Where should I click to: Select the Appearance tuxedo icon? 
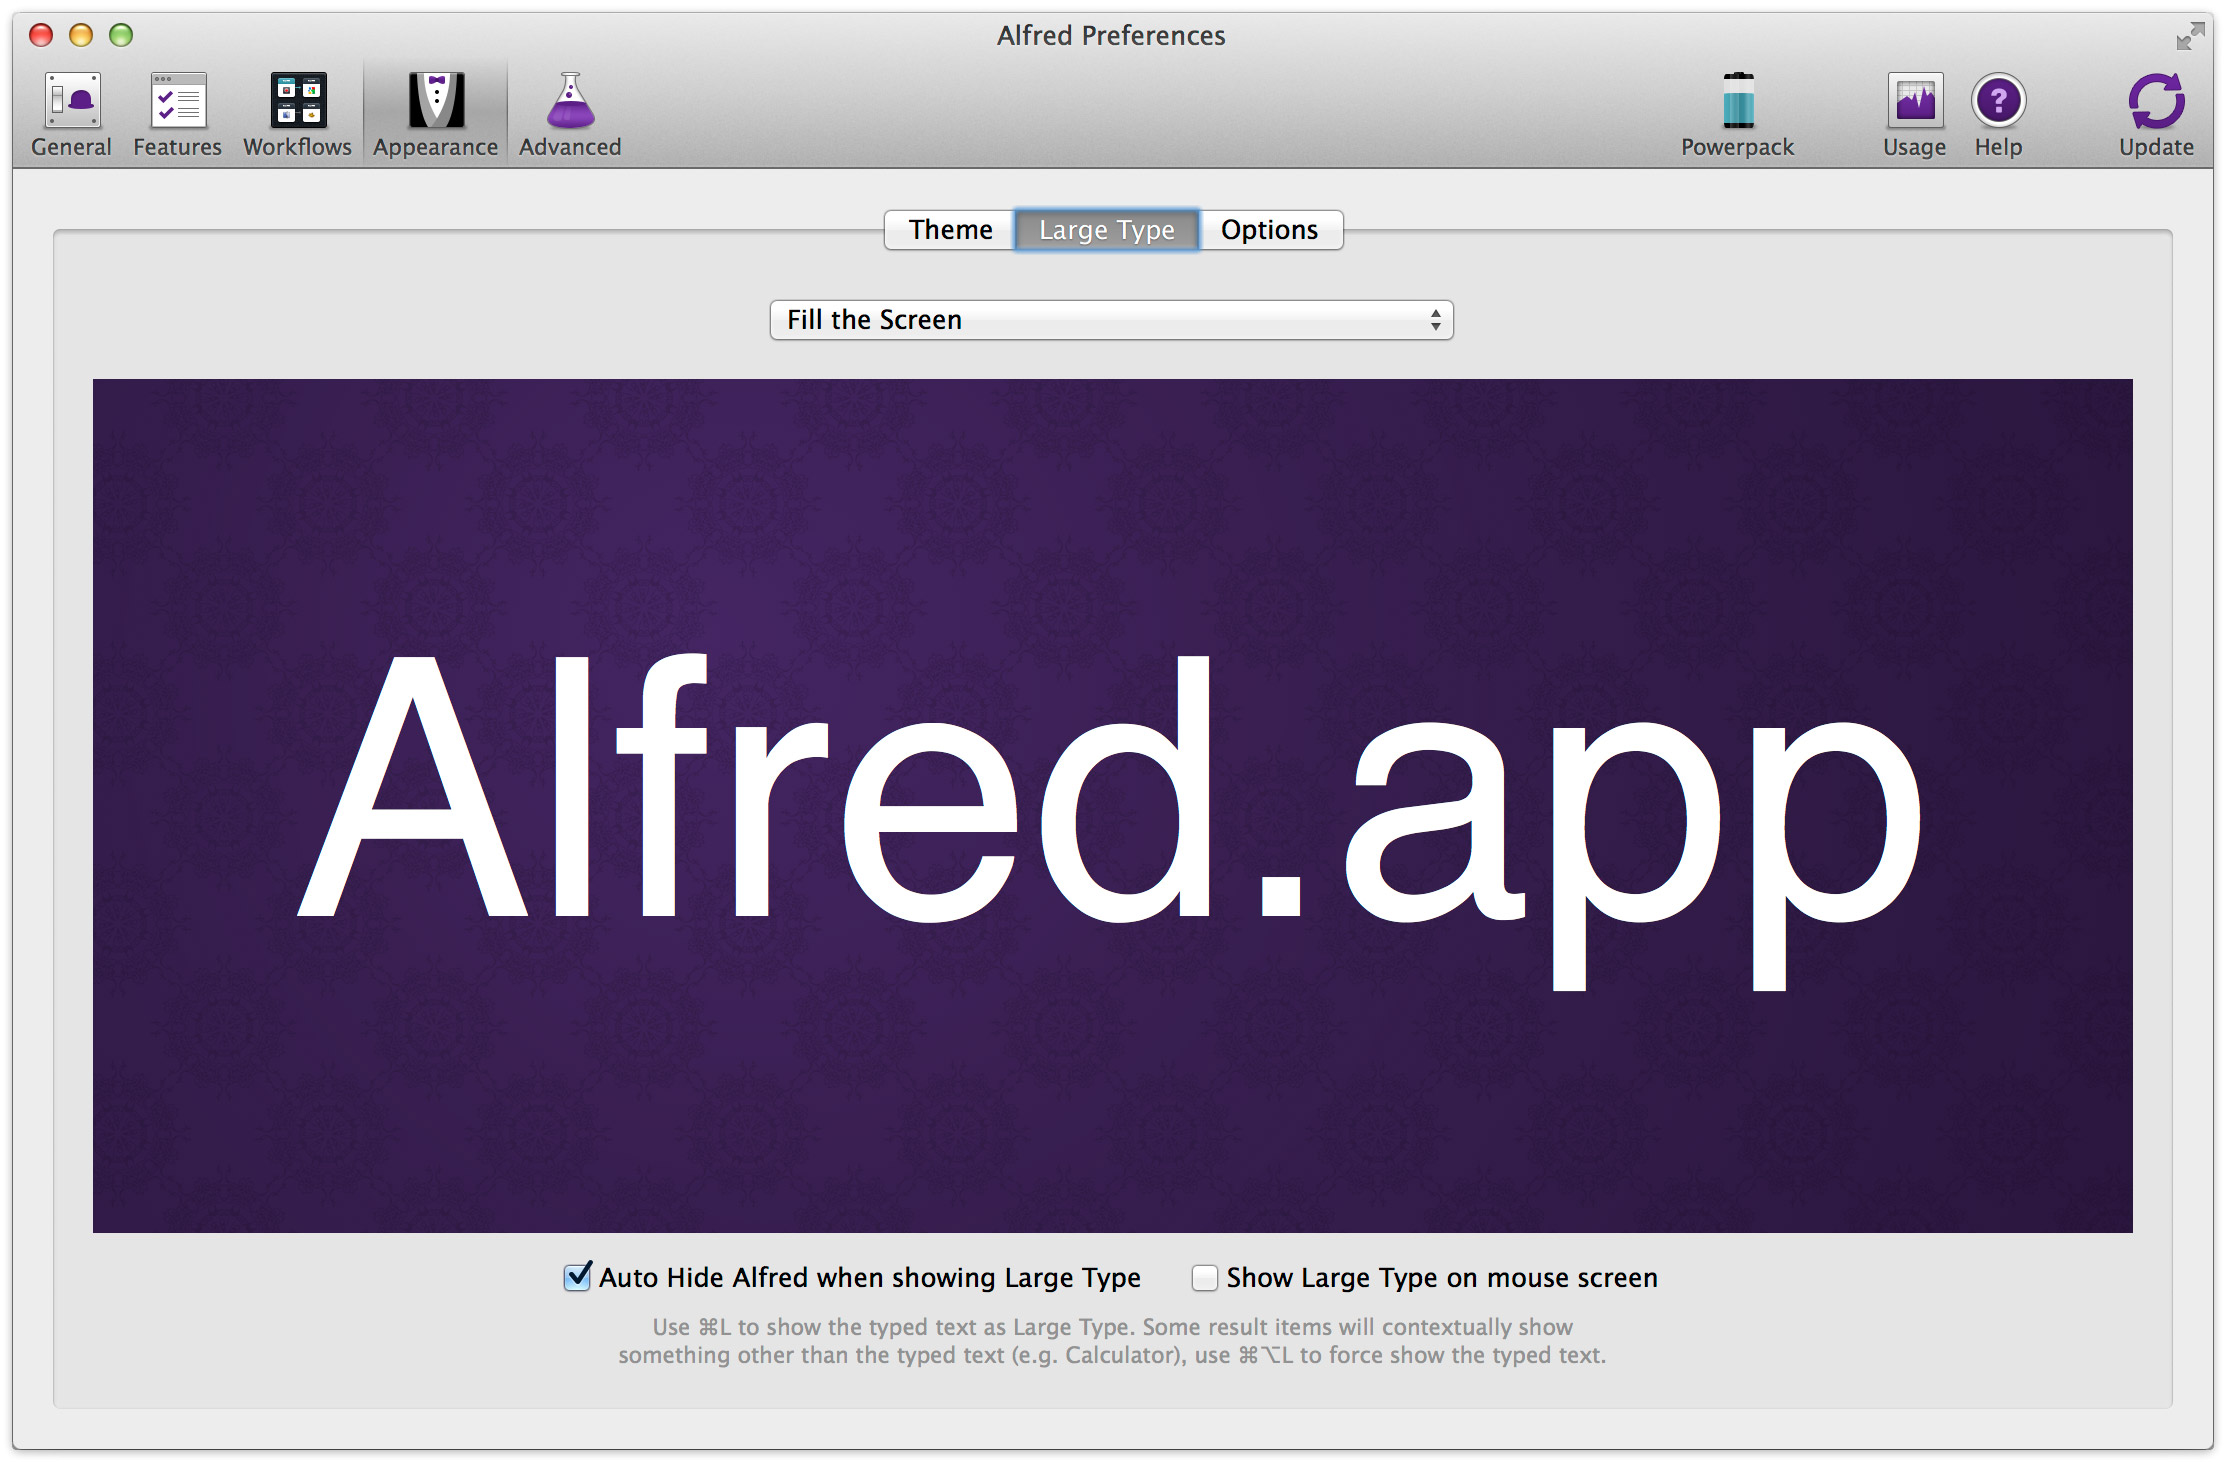tap(435, 114)
